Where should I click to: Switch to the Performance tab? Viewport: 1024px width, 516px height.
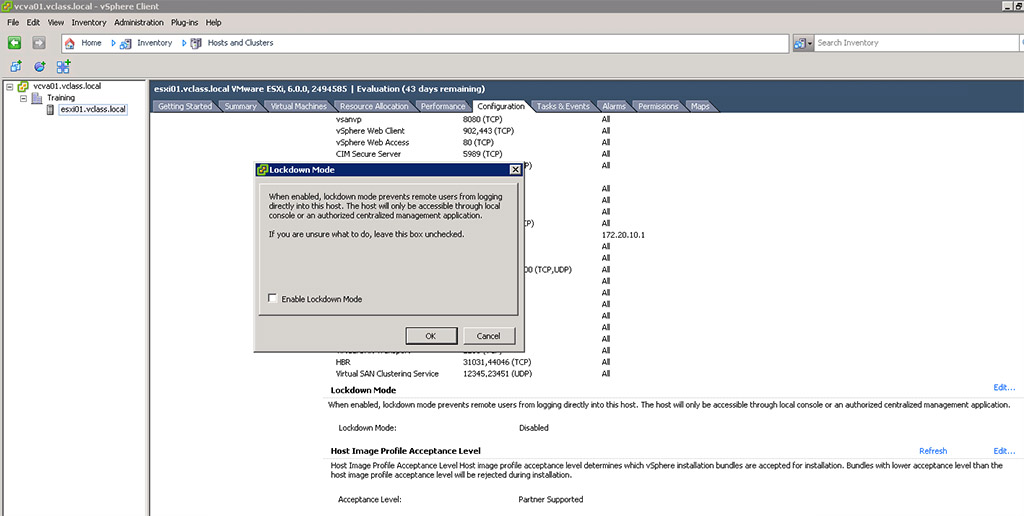pos(443,106)
